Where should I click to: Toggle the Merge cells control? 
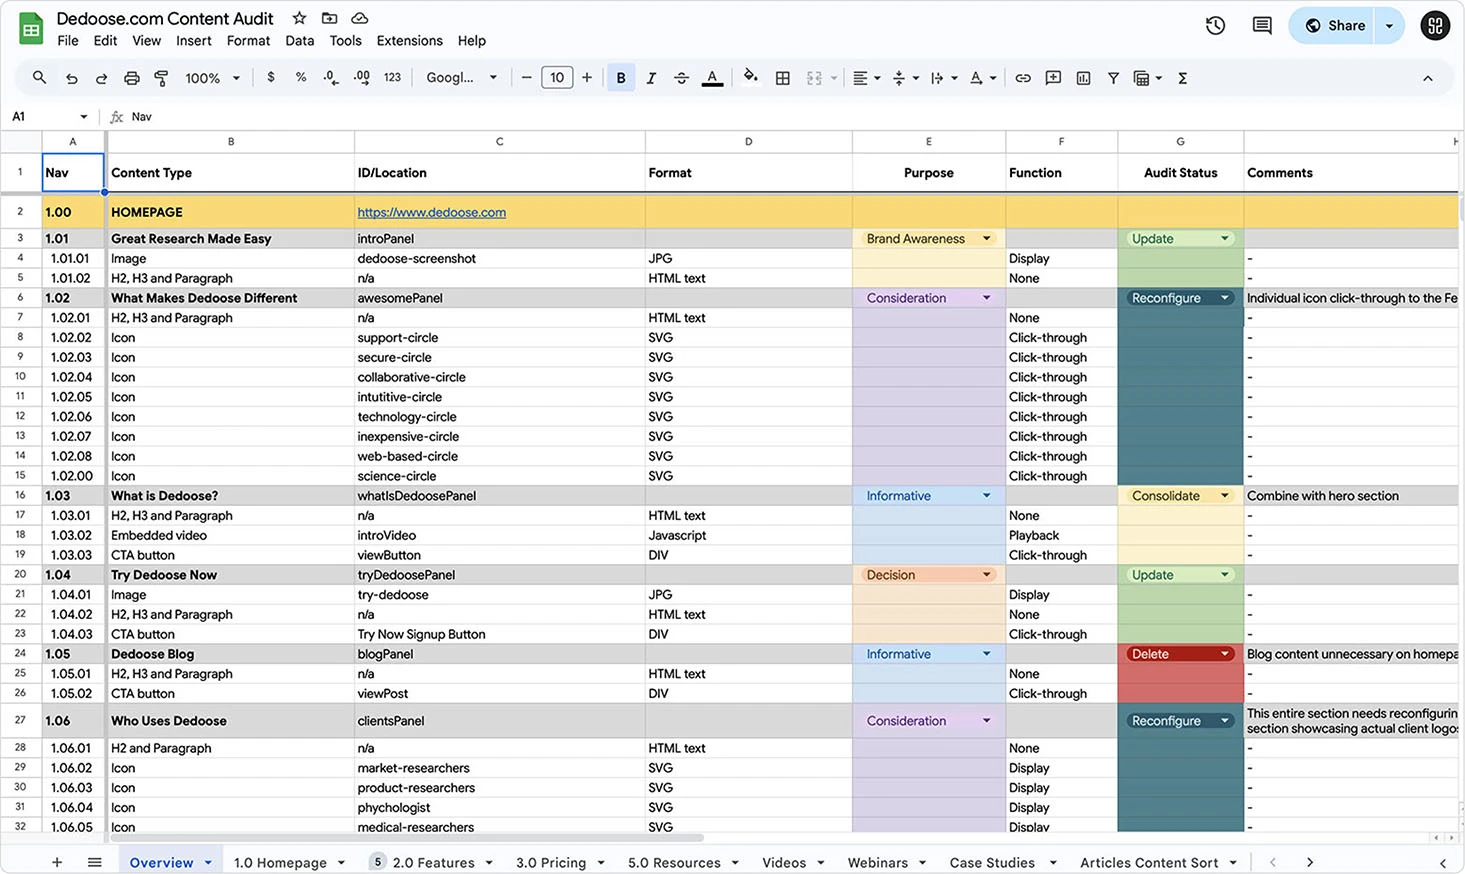813,77
